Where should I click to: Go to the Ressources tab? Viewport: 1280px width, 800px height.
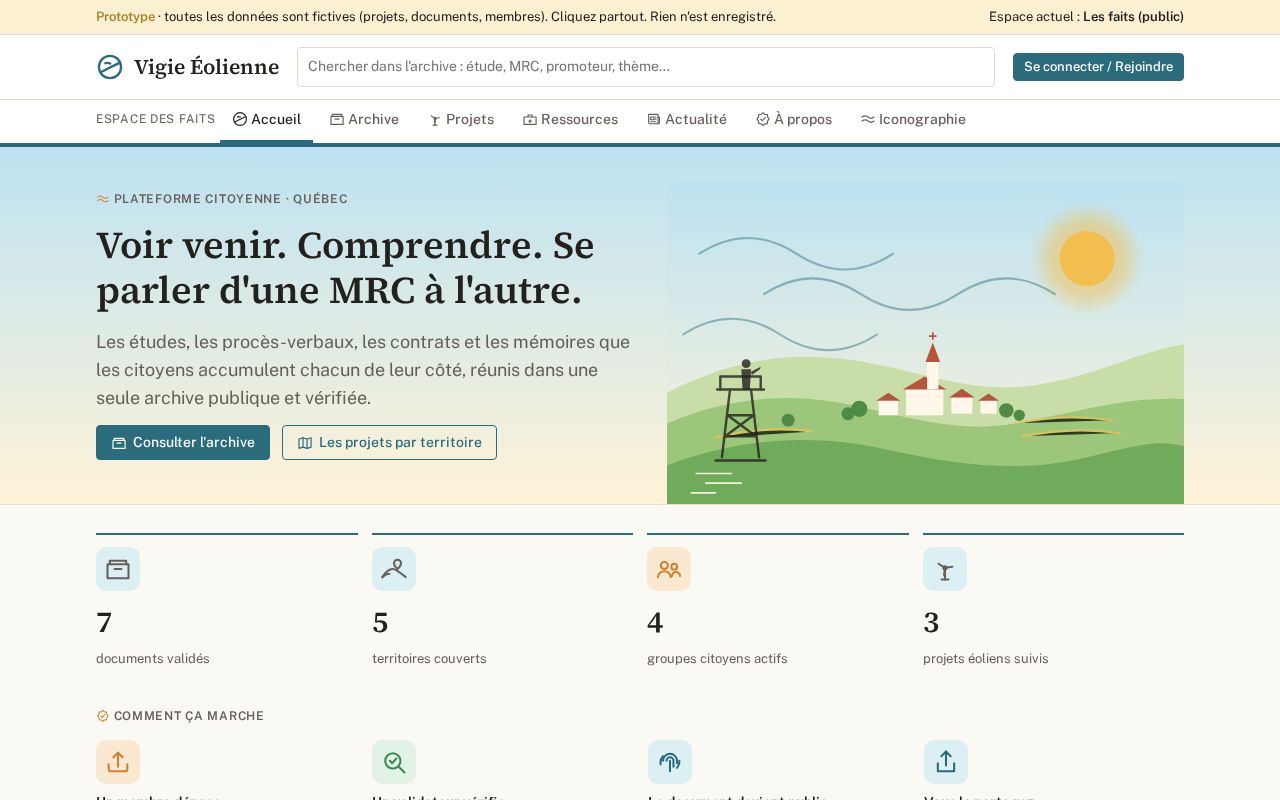(571, 120)
